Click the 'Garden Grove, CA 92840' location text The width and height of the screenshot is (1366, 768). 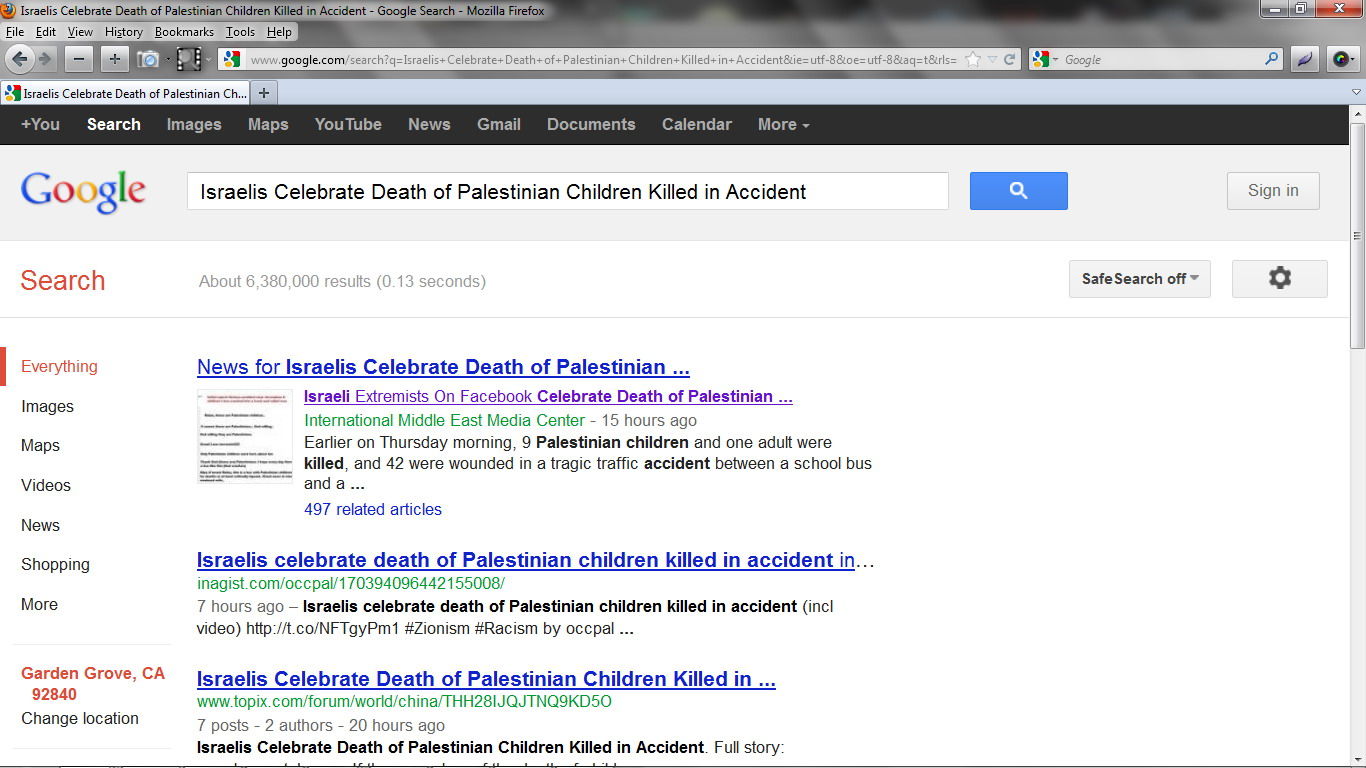(x=92, y=683)
